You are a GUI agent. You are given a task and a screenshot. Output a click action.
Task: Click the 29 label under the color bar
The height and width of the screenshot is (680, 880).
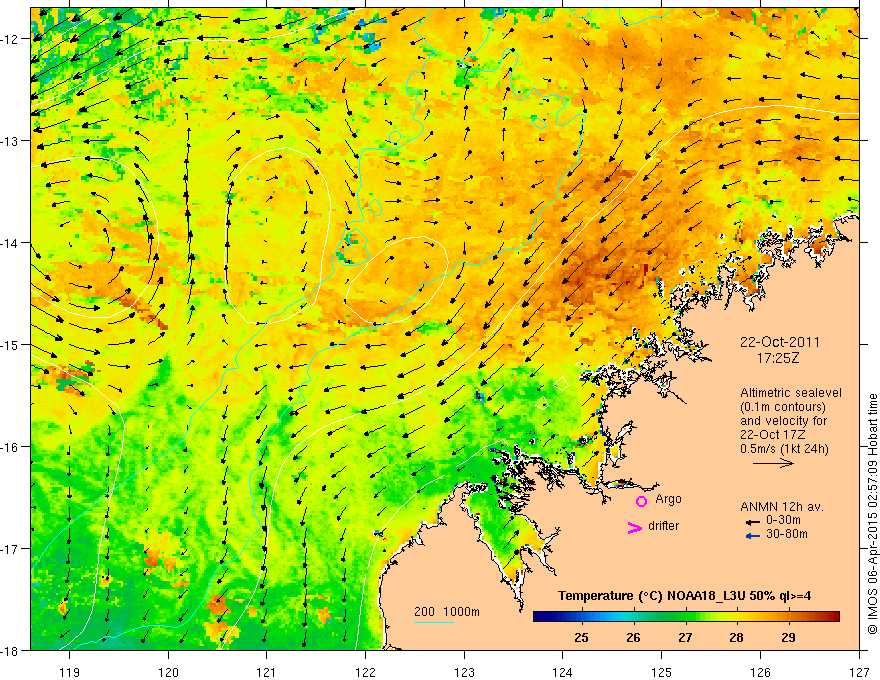tap(788, 637)
